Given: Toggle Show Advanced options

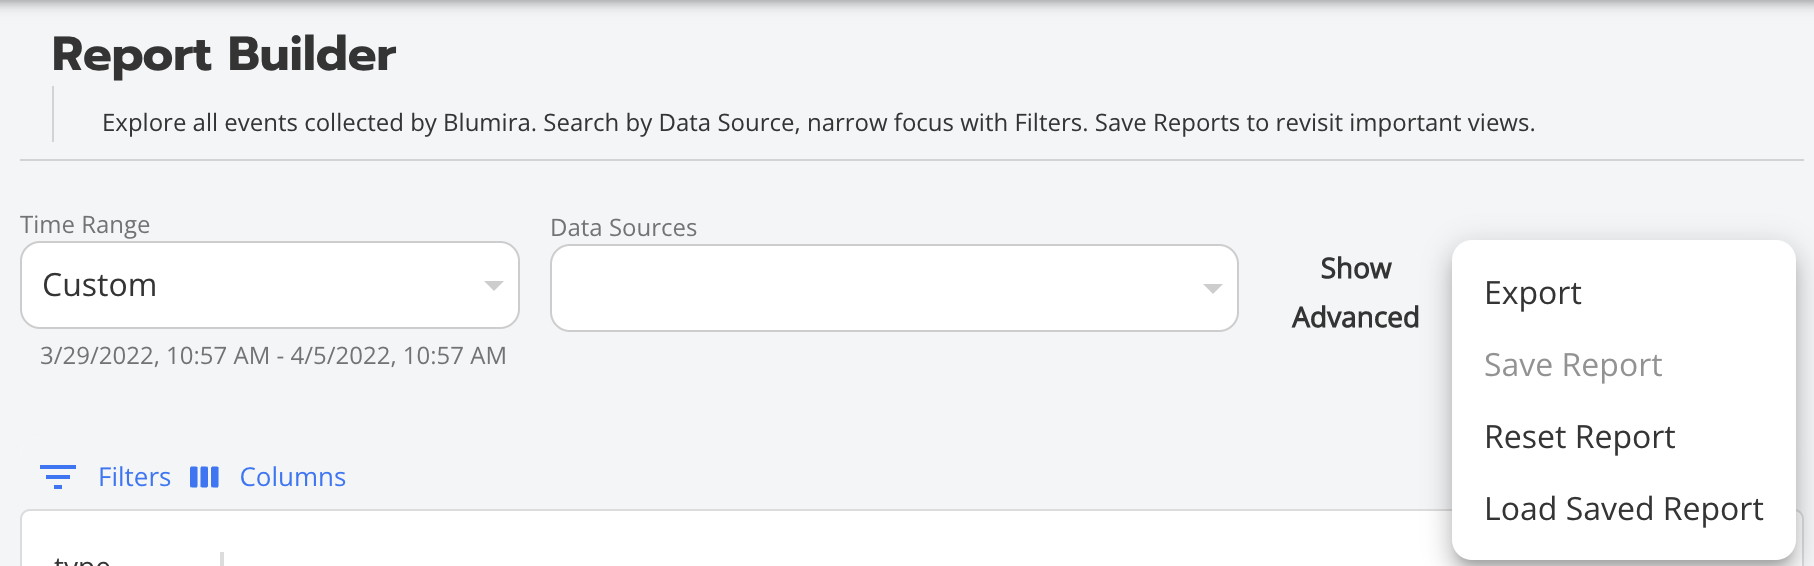Looking at the screenshot, I should point(1355,292).
